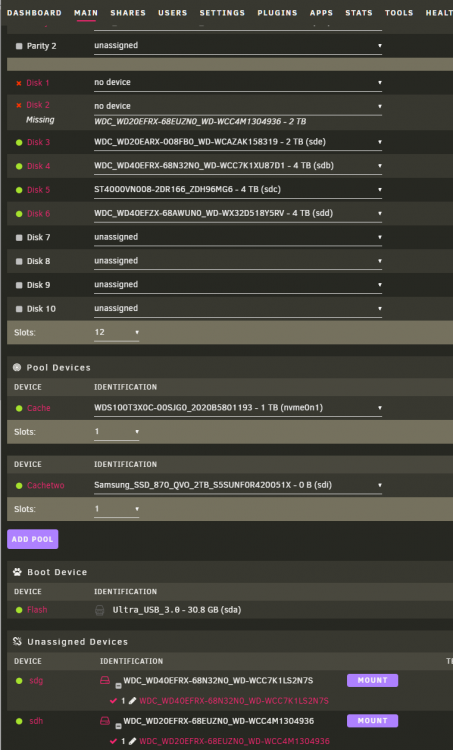Screen dimensions: 453x750
Task: Open the Stats tab
Action: 359,13
